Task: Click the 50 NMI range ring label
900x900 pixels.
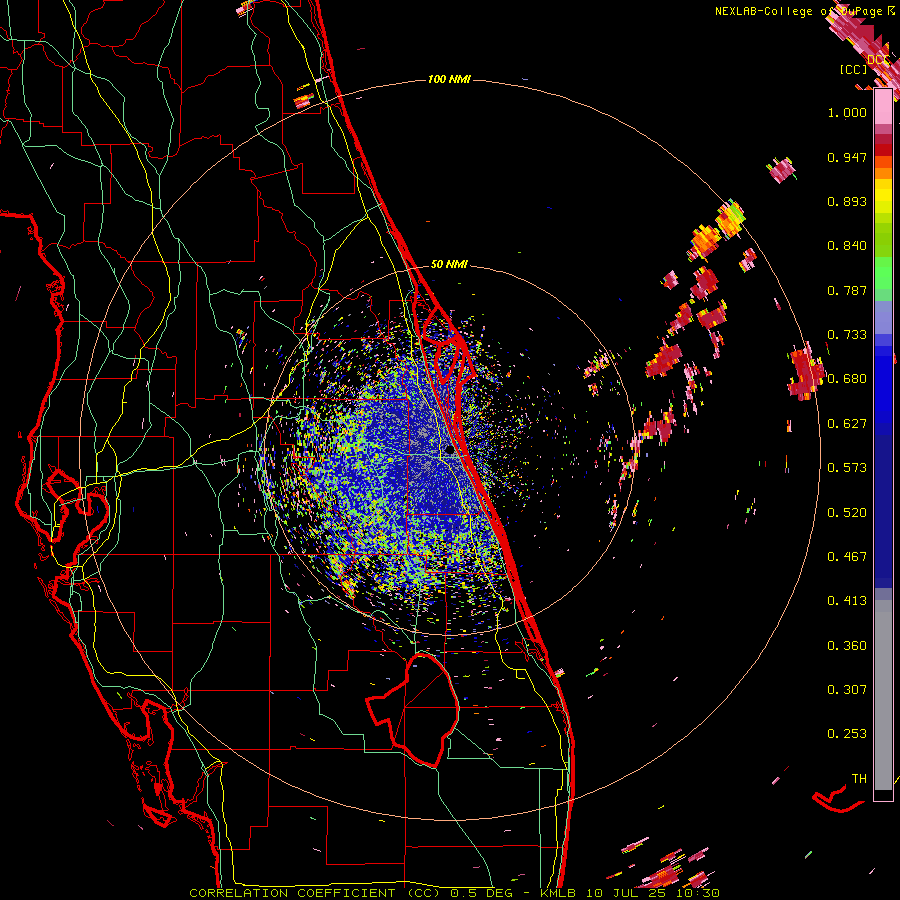Action: tap(449, 264)
